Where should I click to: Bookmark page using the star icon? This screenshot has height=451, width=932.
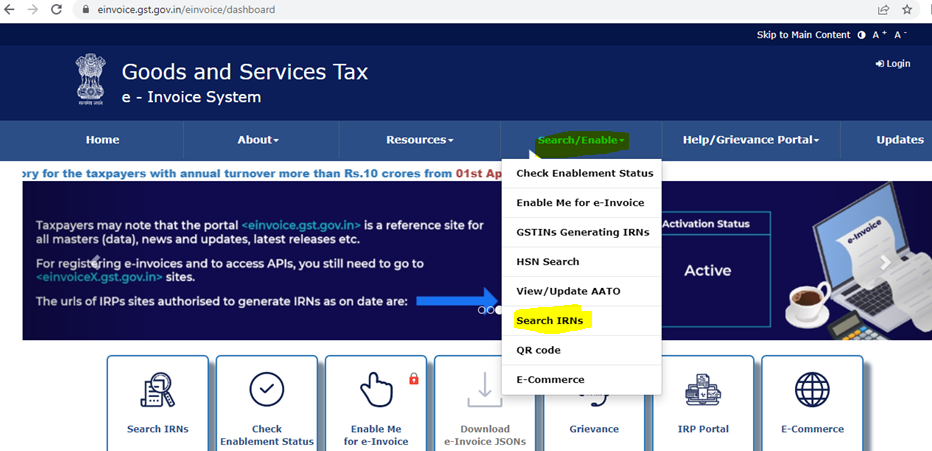point(907,10)
